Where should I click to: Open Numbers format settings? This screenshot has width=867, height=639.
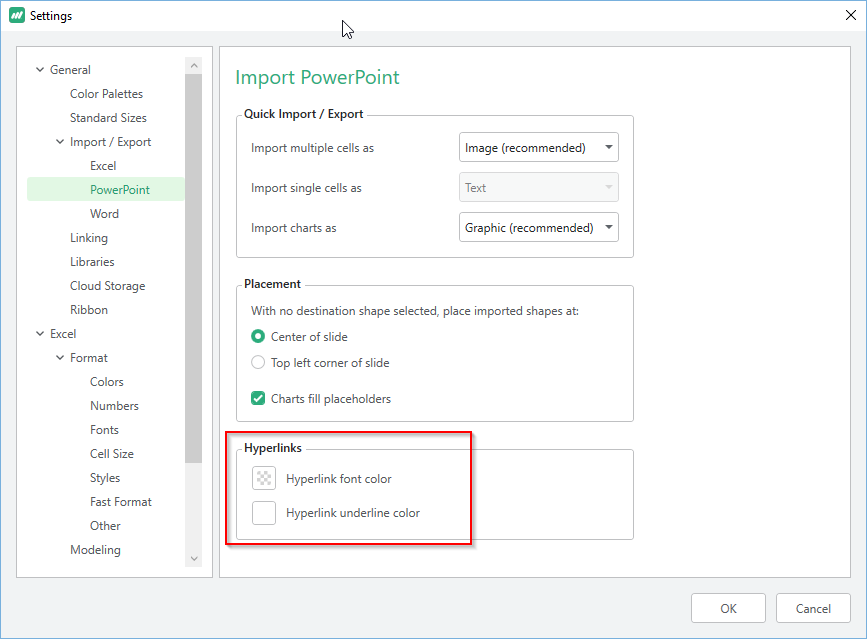[x=114, y=406]
